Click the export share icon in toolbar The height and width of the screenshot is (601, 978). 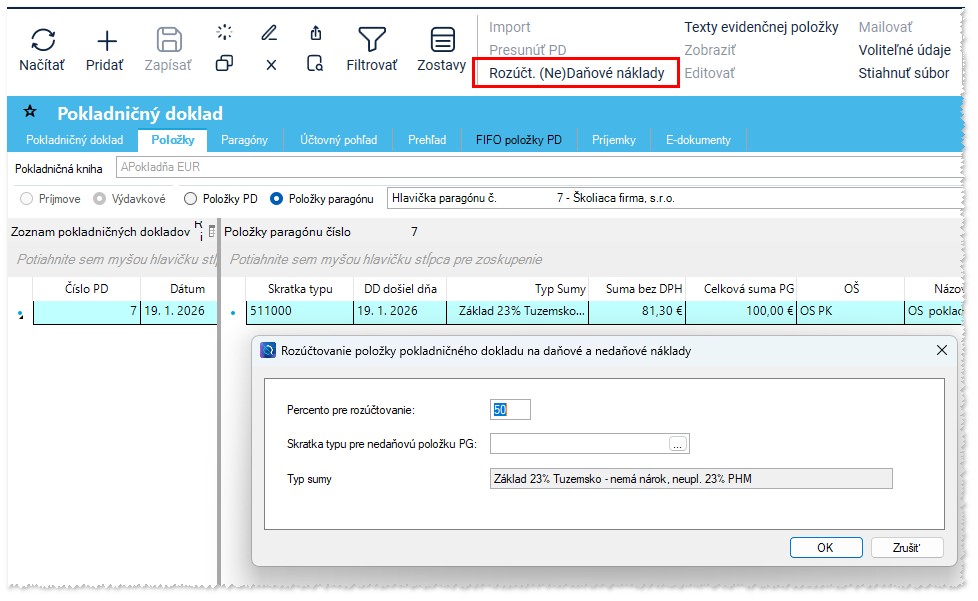pyautogui.click(x=315, y=33)
